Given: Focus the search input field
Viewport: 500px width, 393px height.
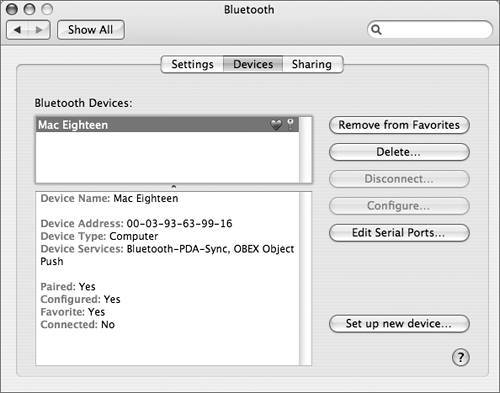Looking at the screenshot, I should tap(430, 30).
